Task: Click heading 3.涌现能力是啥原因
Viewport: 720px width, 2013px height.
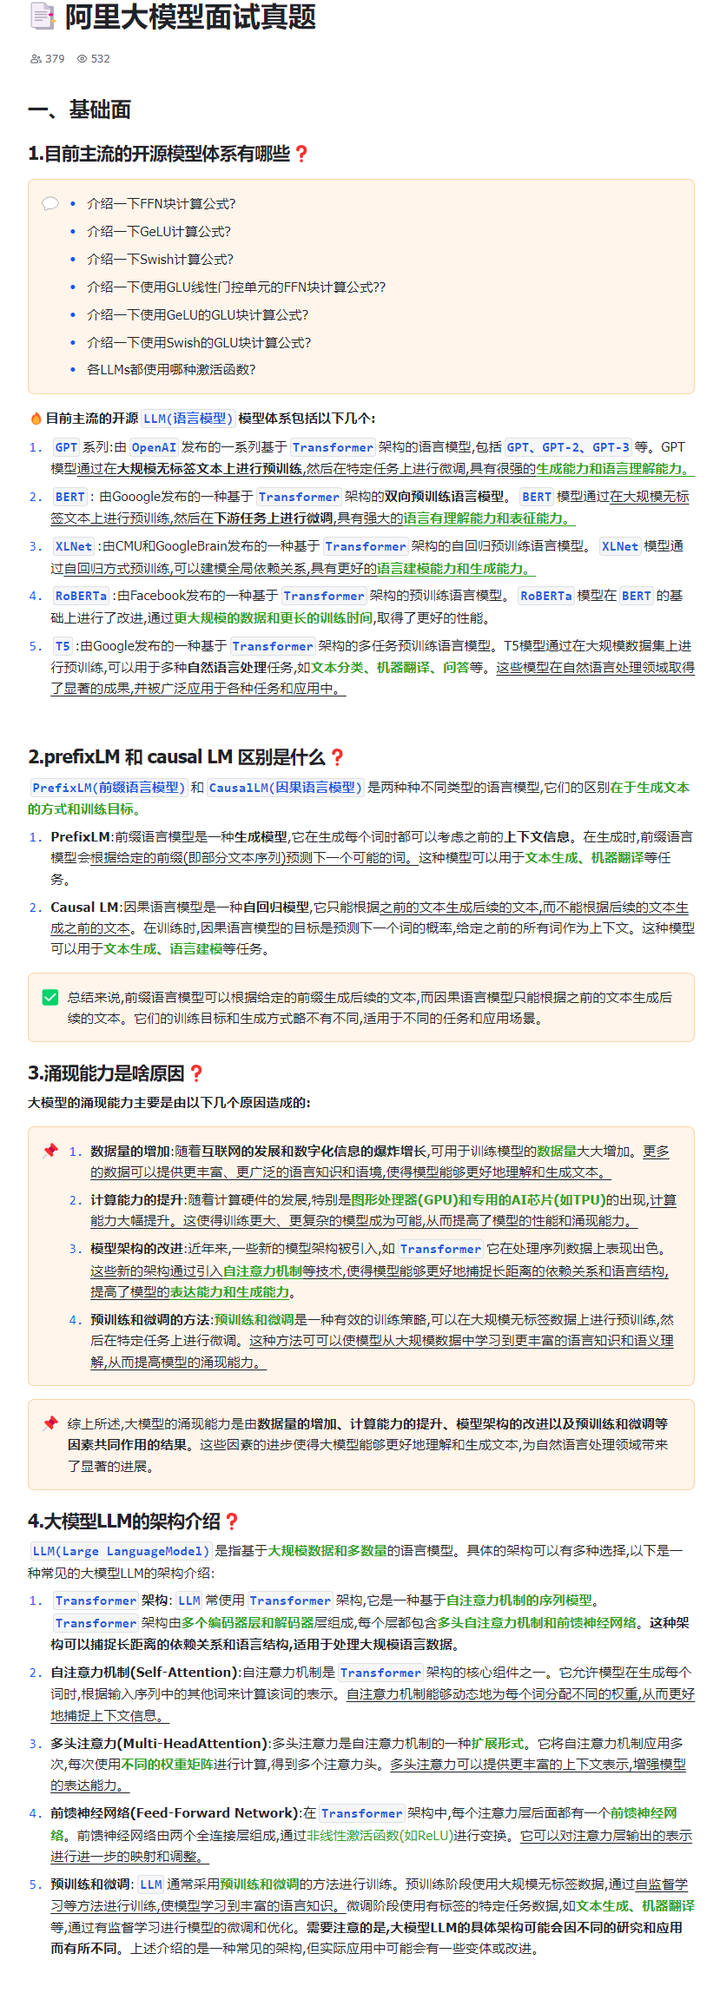Action: pyautogui.click(x=106, y=1074)
